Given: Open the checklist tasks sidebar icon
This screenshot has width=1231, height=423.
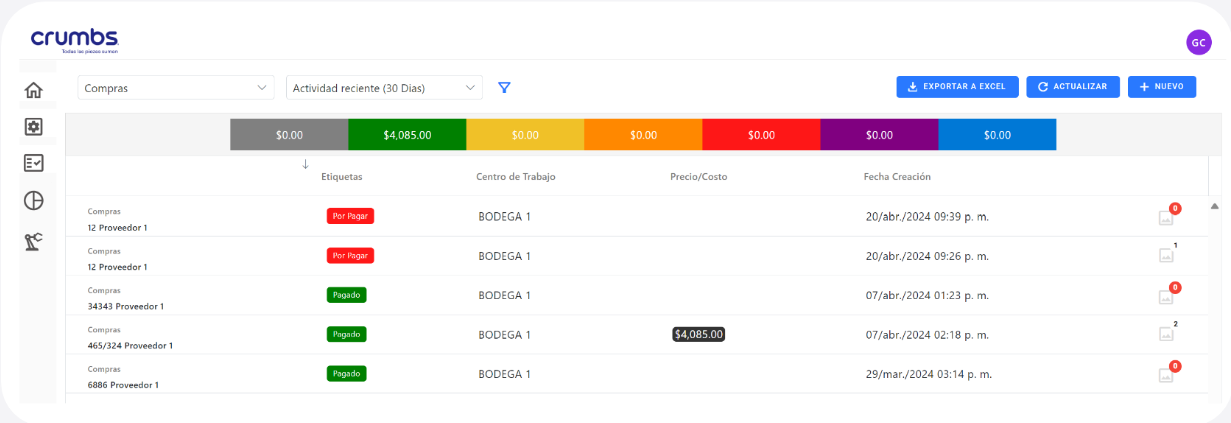Looking at the screenshot, I should (x=33, y=163).
